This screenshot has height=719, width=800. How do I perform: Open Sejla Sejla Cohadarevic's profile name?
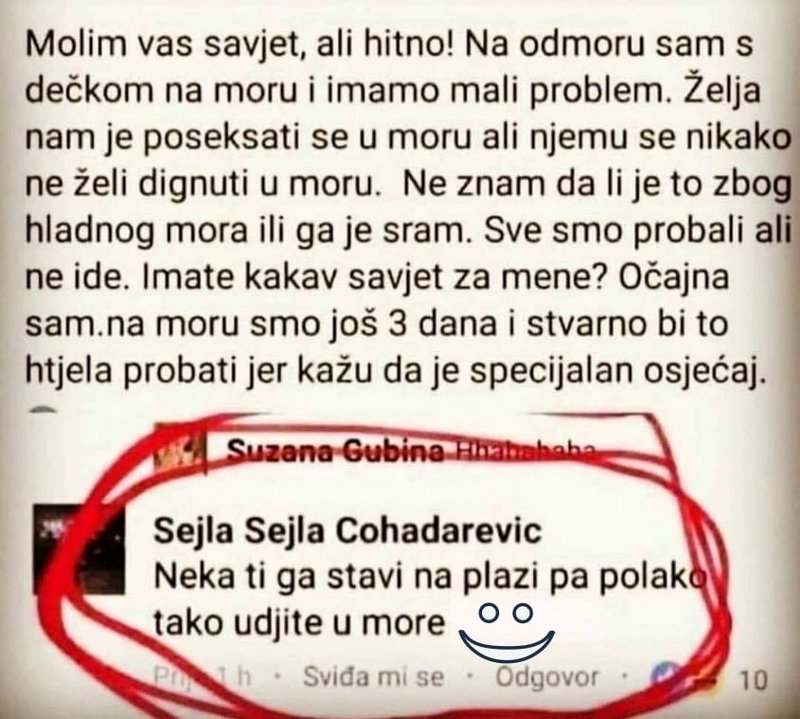click(x=347, y=531)
